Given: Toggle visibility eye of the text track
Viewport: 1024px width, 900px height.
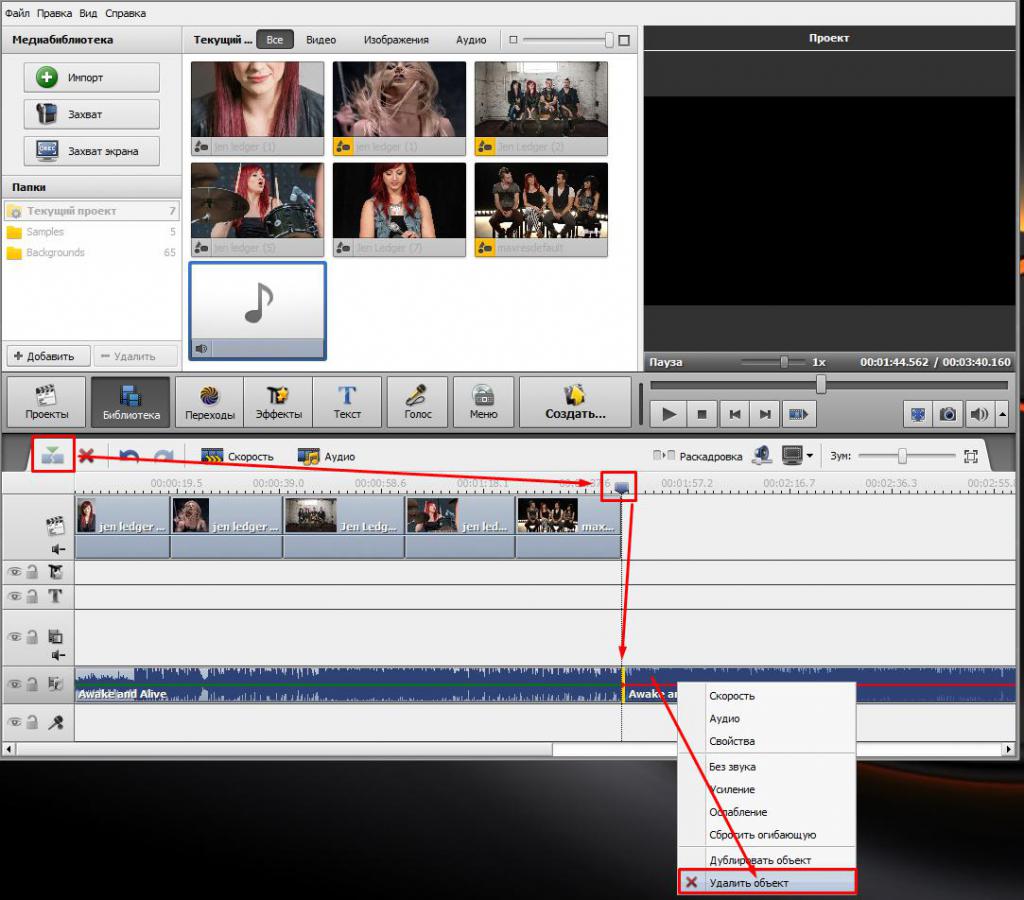Looking at the screenshot, I should coord(14,596).
